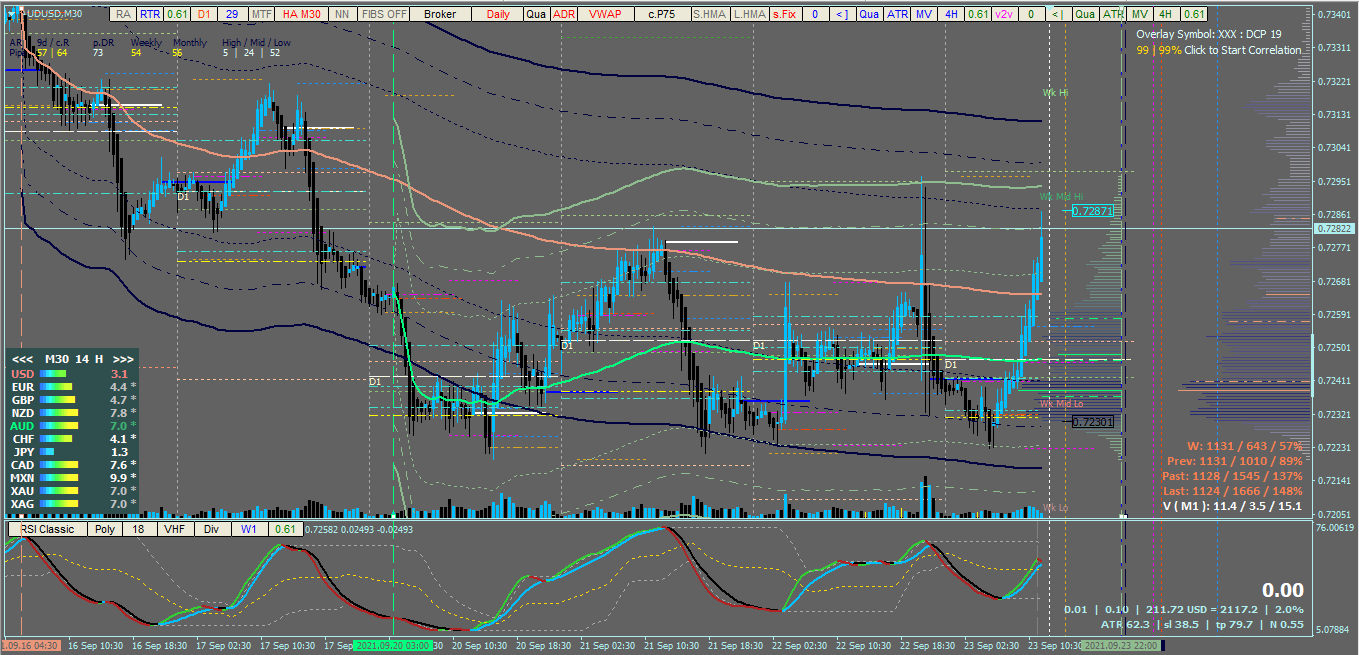Toggle the red HA M30 button
The image size is (1359, 655).
(301, 14)
